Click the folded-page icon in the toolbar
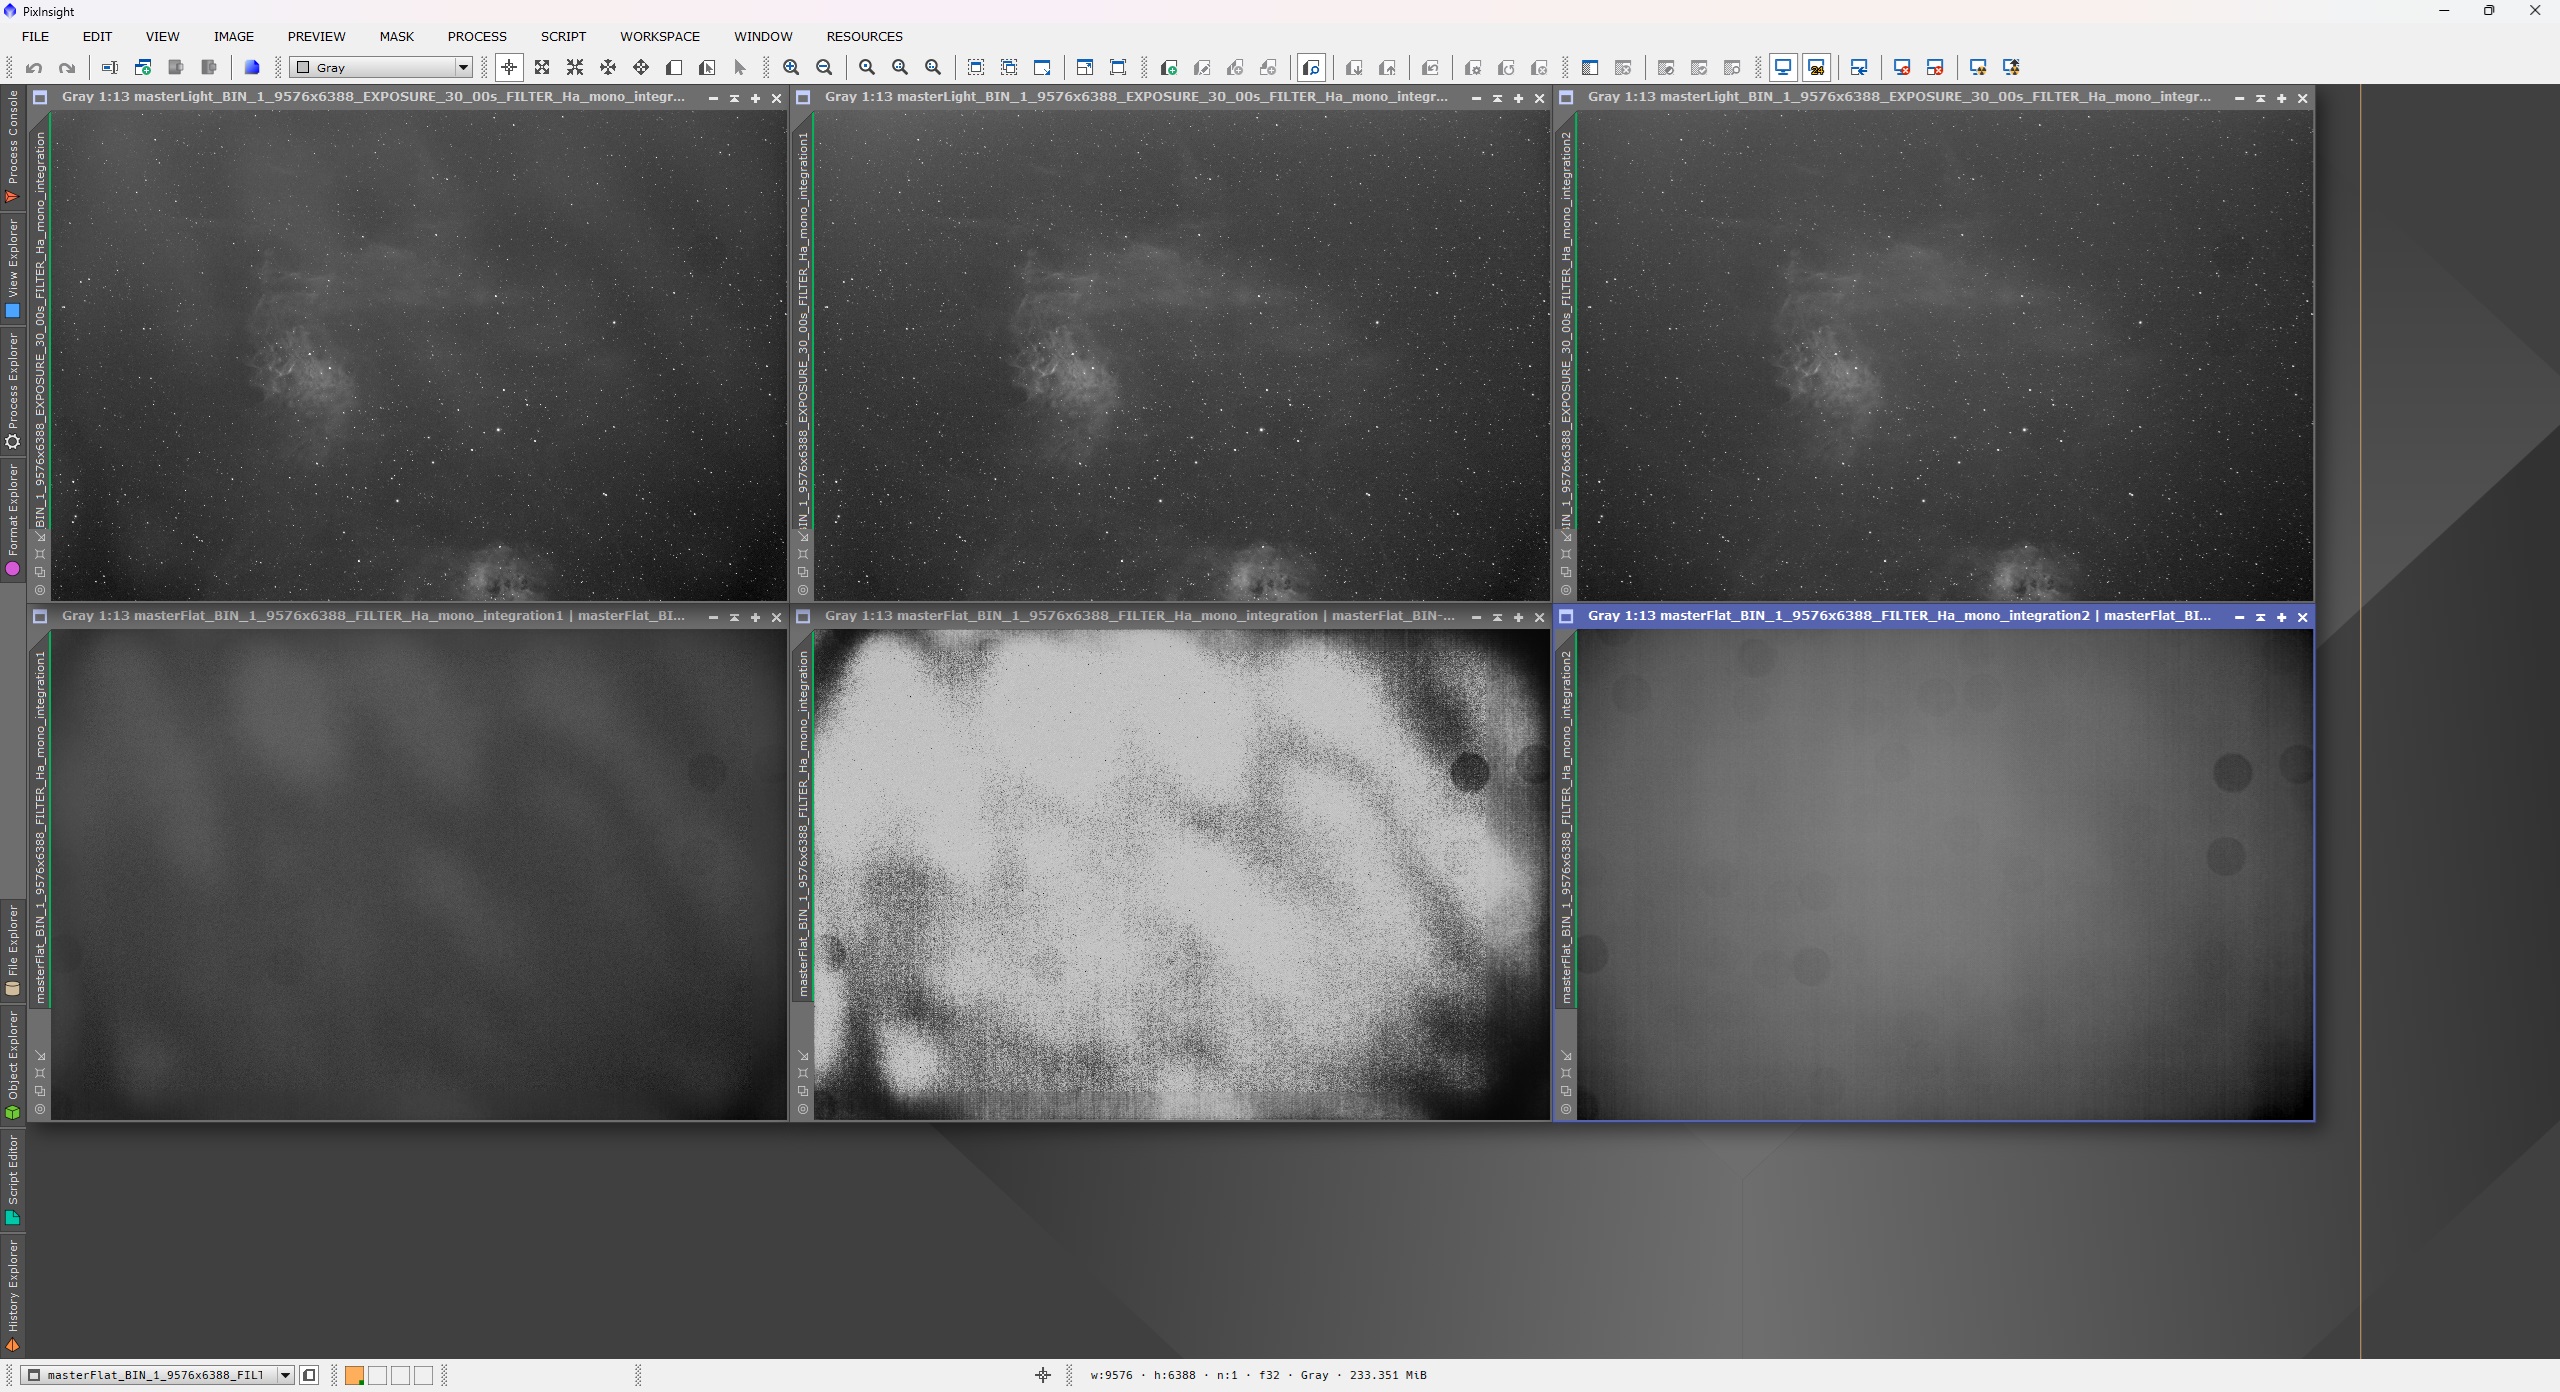 (674, 68)
